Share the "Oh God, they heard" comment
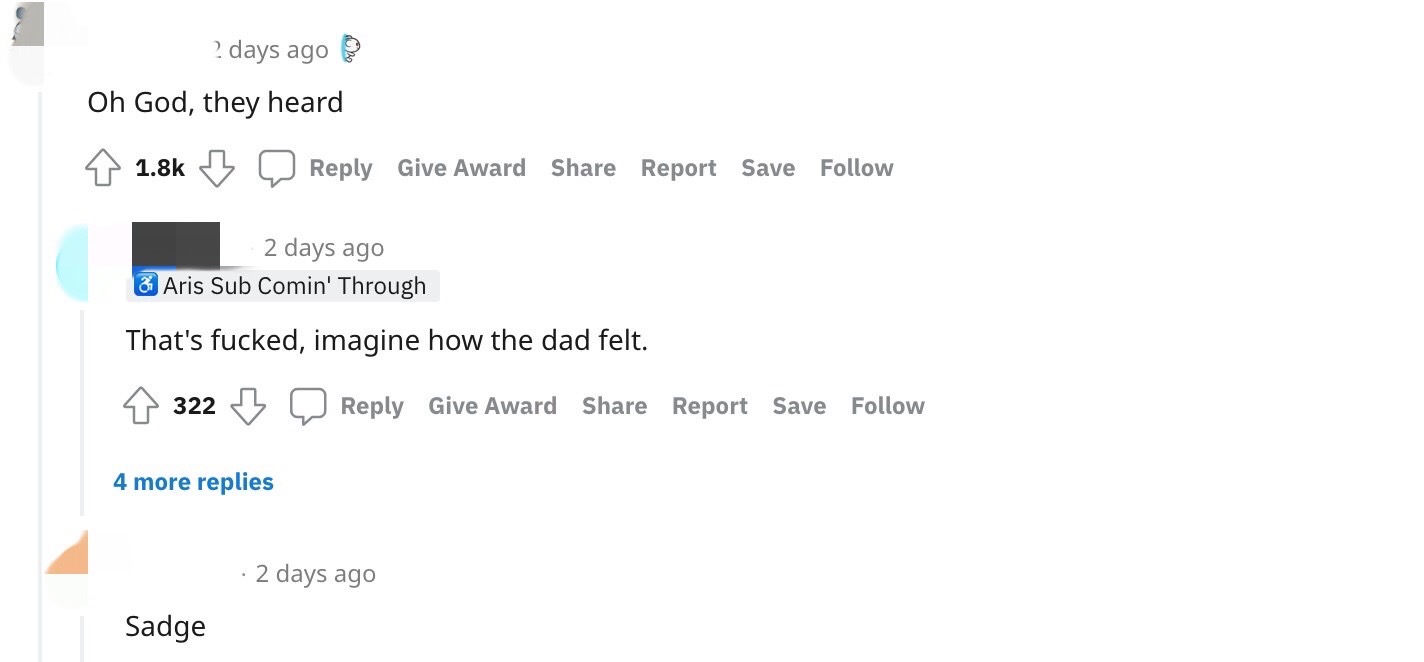This screenshot has width=1424, height=662. (583, 168)
